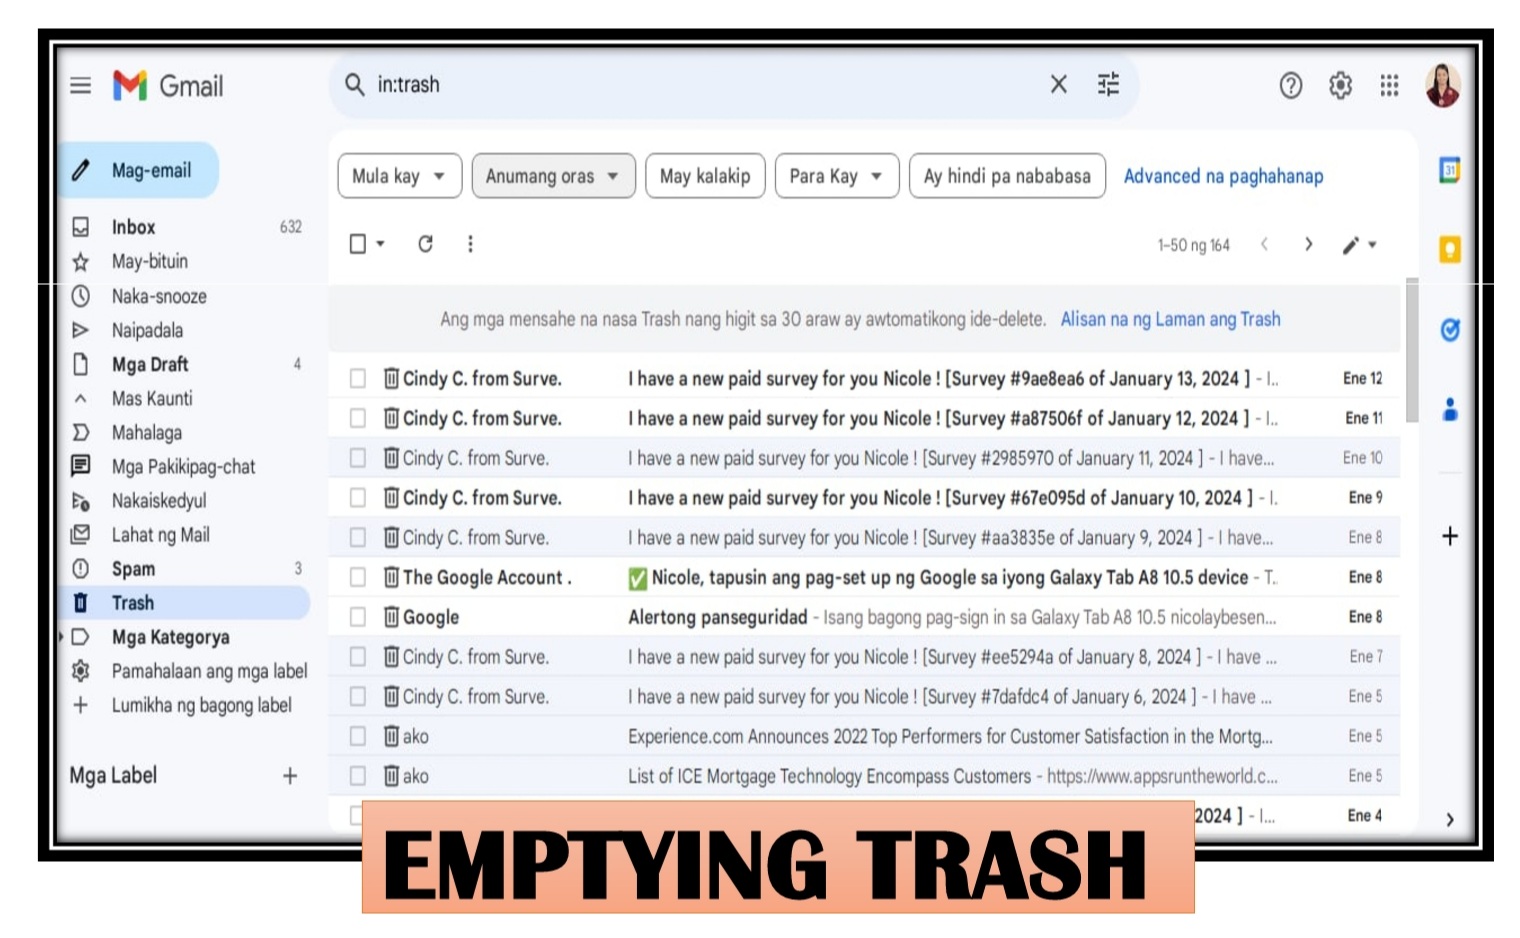This screenshot has width=1520, height=938.
Task: Select the Alertong panseguridad email checkbox
Action: point(357,617)
